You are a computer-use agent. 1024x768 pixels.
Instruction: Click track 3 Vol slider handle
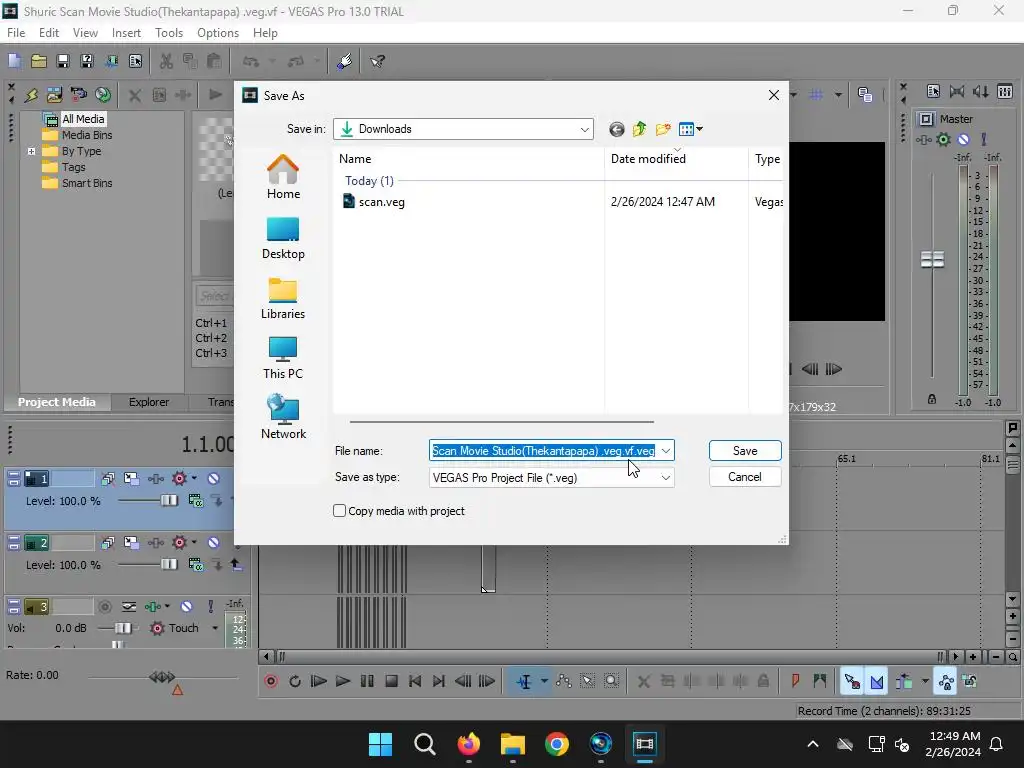pos(122,628)
